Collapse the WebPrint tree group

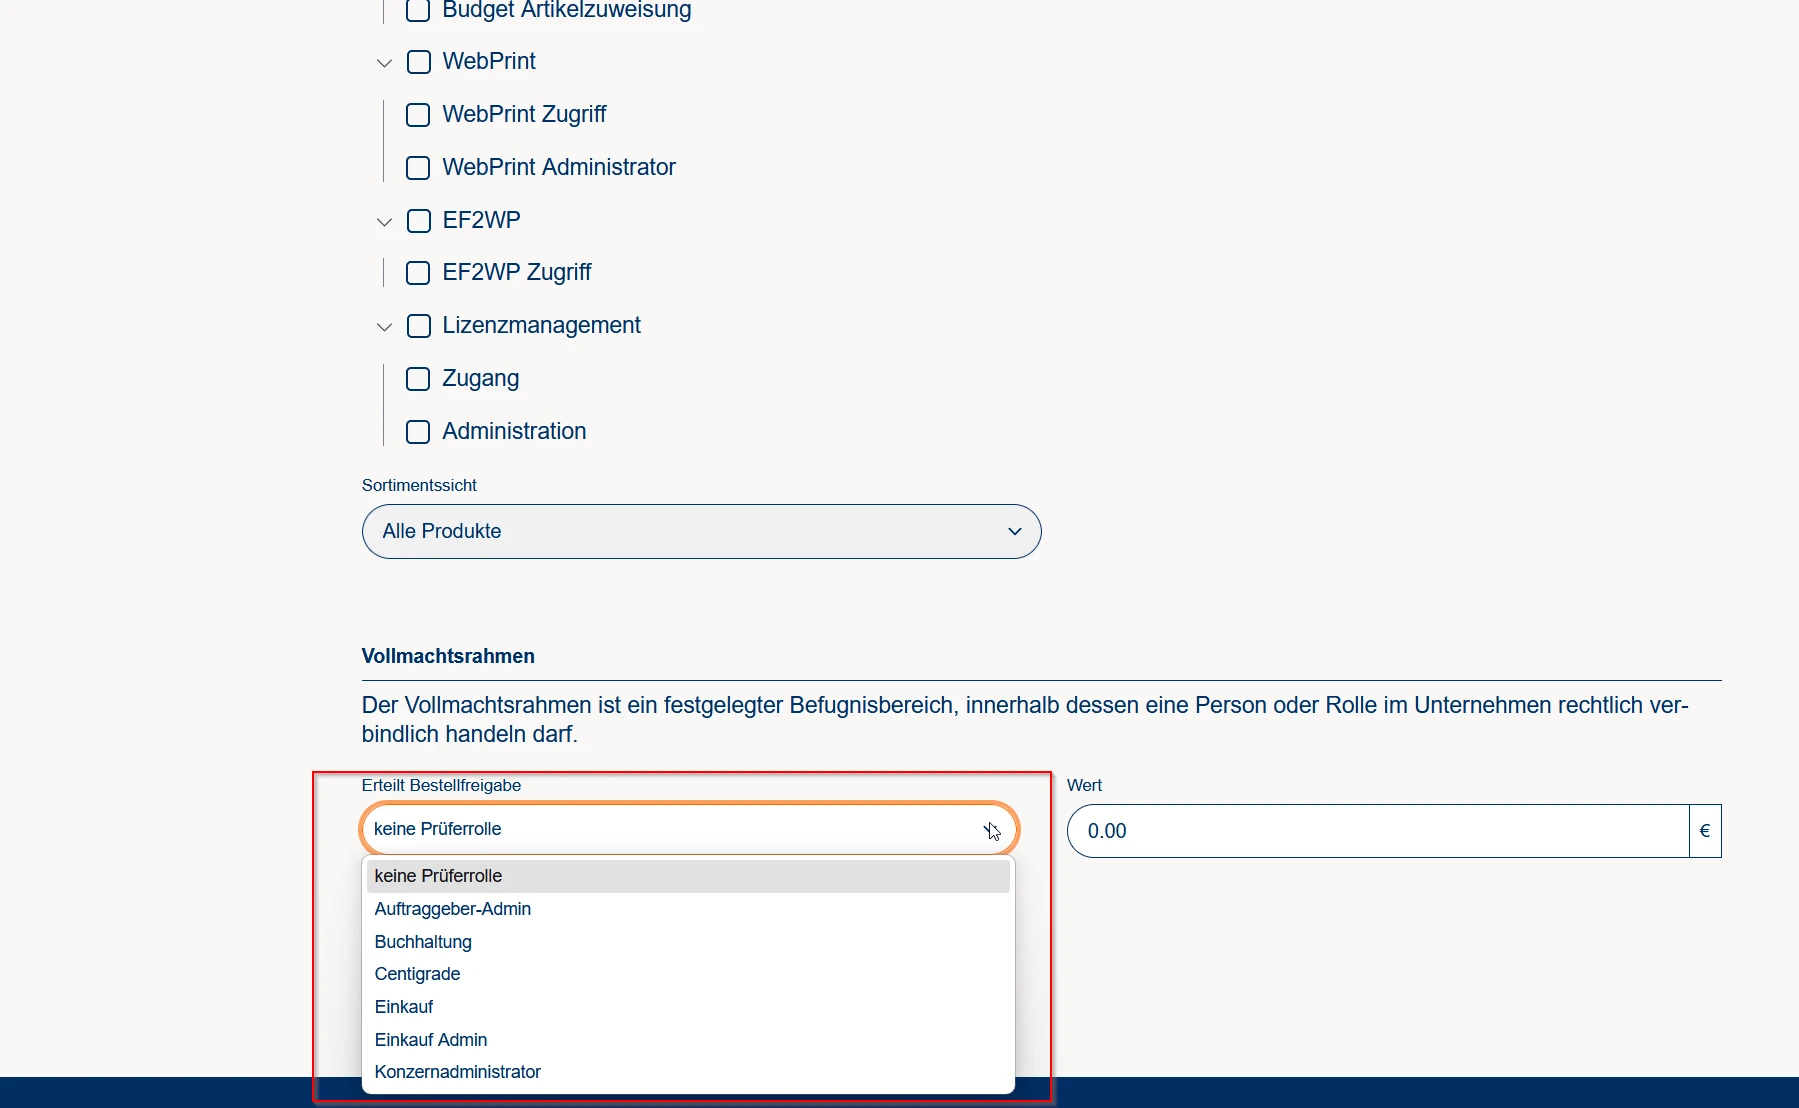click(384, 63)
